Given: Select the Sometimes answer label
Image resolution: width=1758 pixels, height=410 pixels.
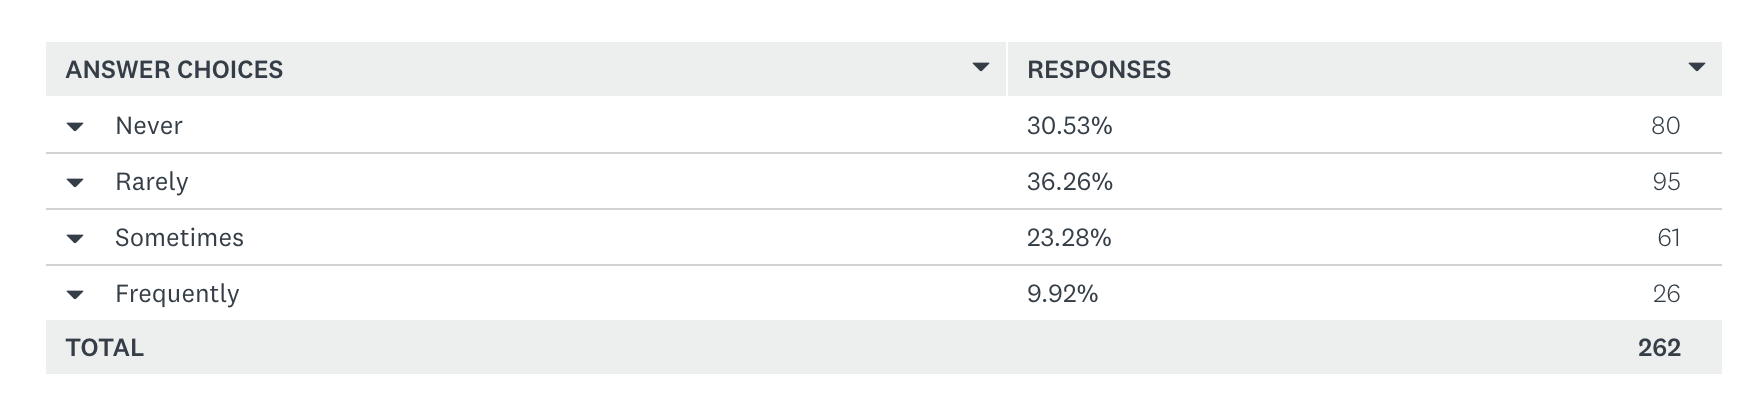Looking at the screenshot, I should point(179,238).
